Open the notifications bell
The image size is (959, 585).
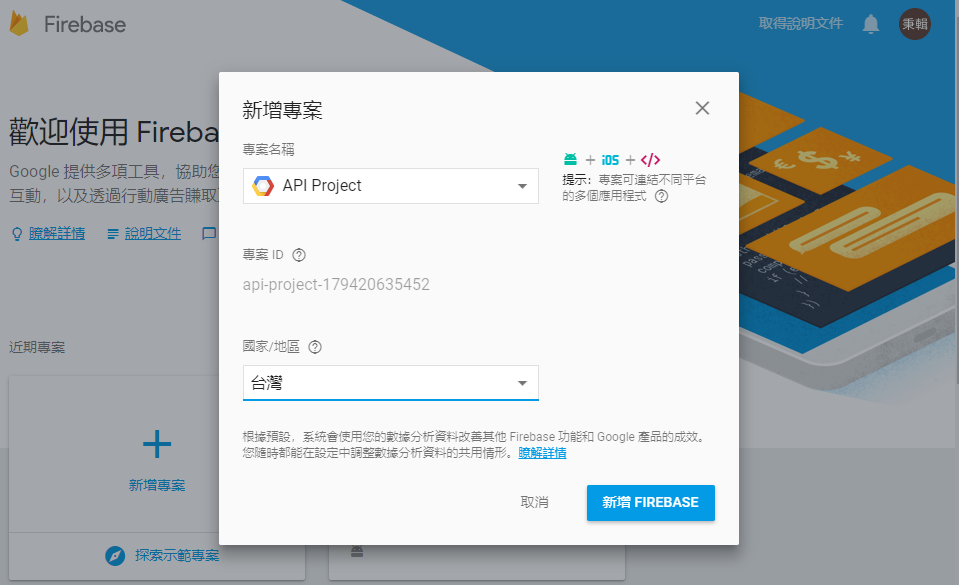coord(871,24)
